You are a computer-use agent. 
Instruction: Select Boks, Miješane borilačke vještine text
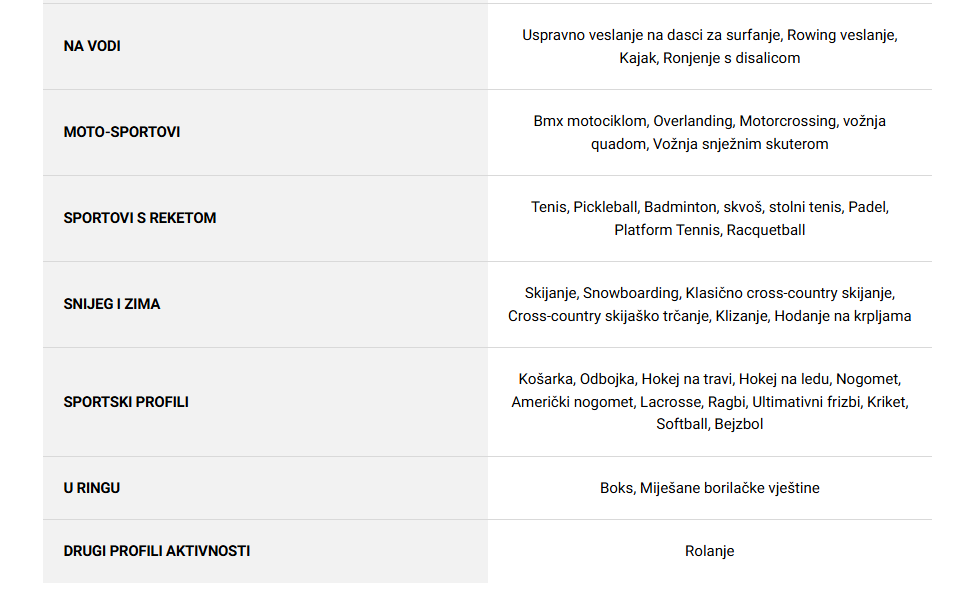pyautogui.click(x=709, y=488)
